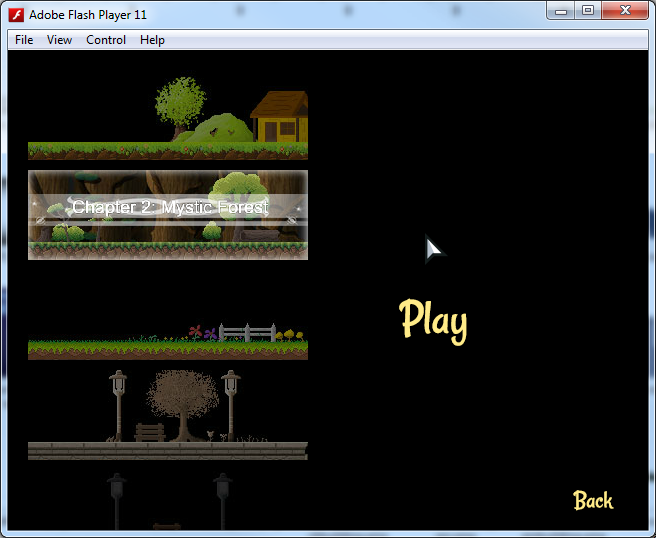Maximize the Flash Player window
Viewport: 656px width, 538px height.
click(587, 11)
